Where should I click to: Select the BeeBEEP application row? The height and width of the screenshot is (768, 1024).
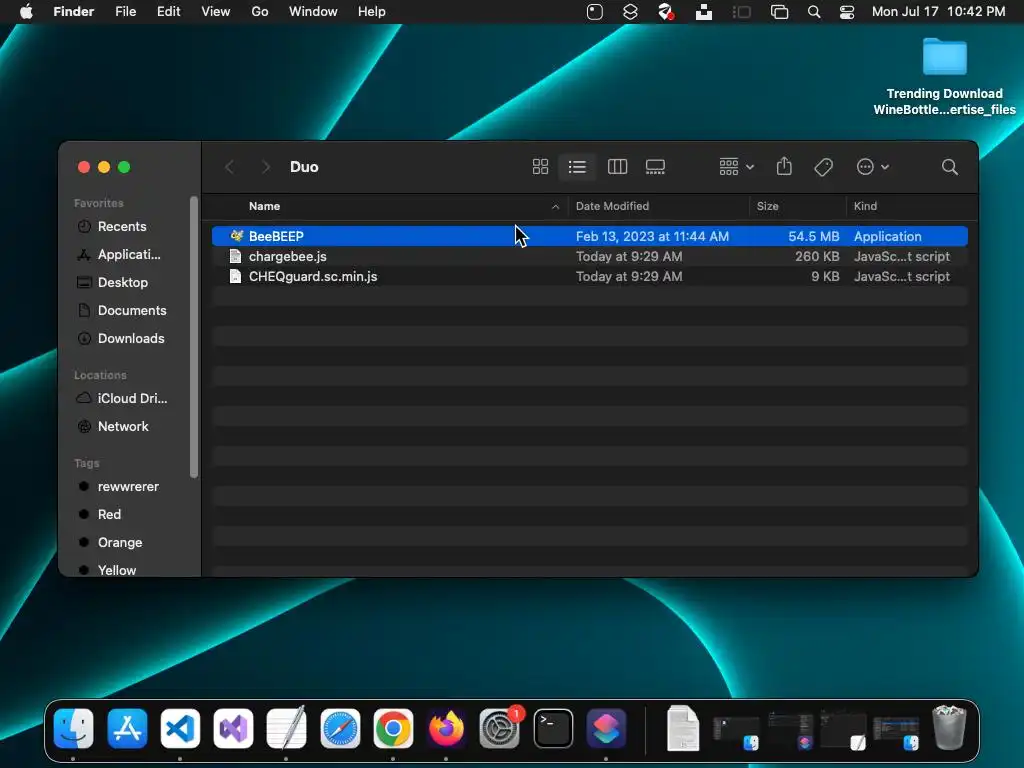click(590, 236)
